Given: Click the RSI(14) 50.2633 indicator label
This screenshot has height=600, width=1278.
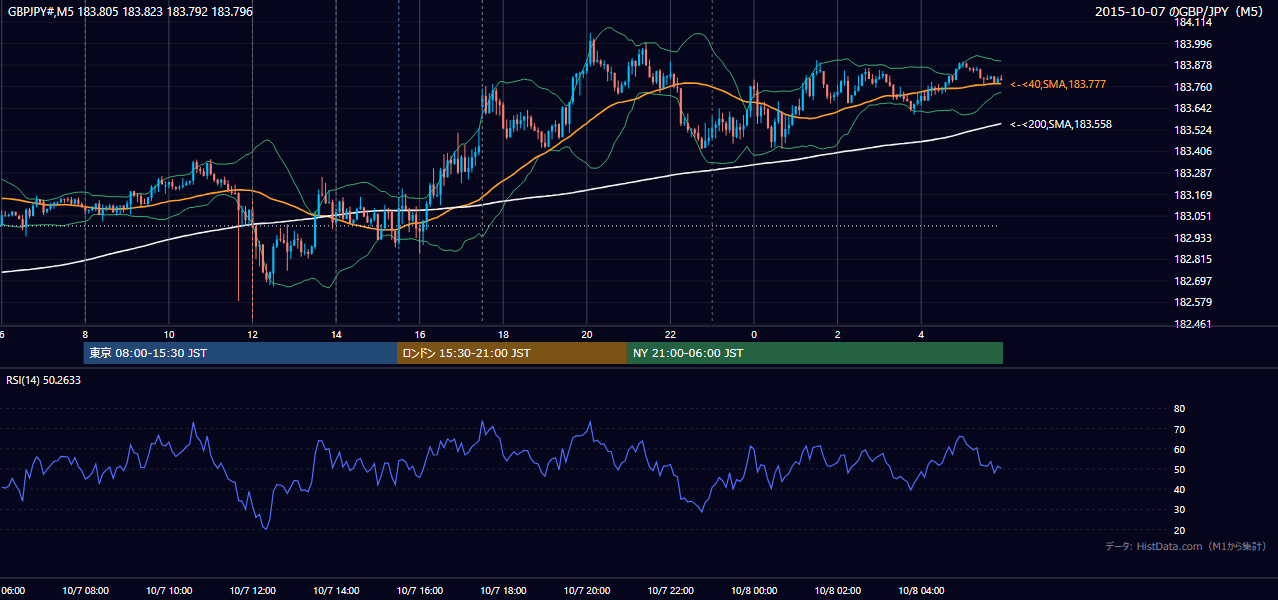Looking at the screenshot, I should tap(43, 380).
